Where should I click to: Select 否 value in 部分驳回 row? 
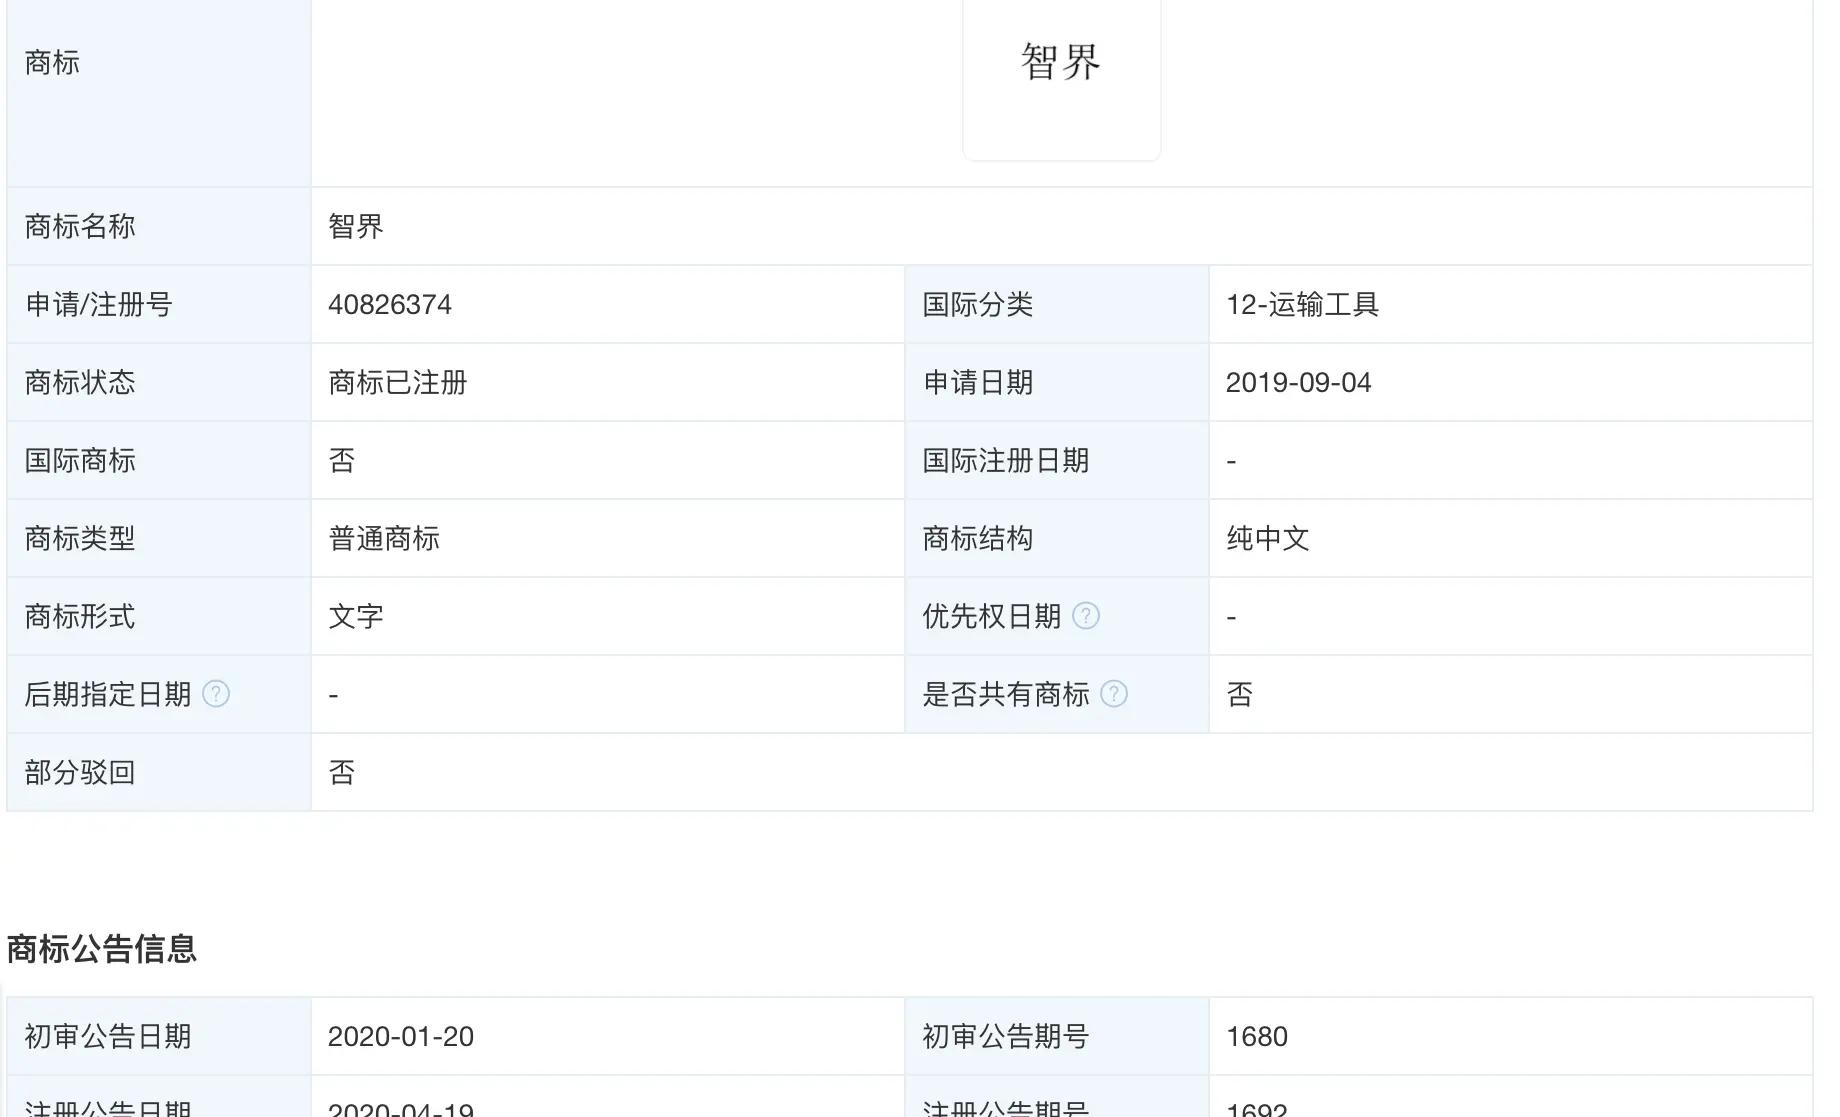pos(342,772)
